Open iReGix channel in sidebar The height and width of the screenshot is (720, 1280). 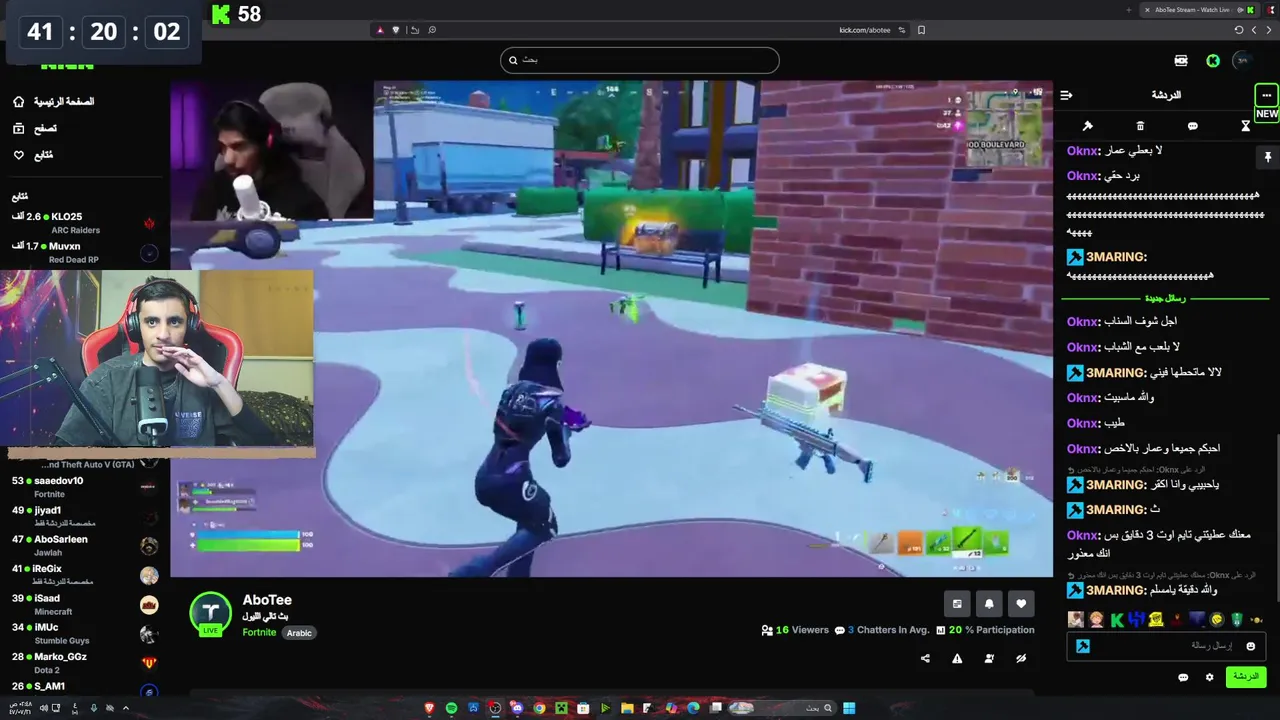point(84,575)
